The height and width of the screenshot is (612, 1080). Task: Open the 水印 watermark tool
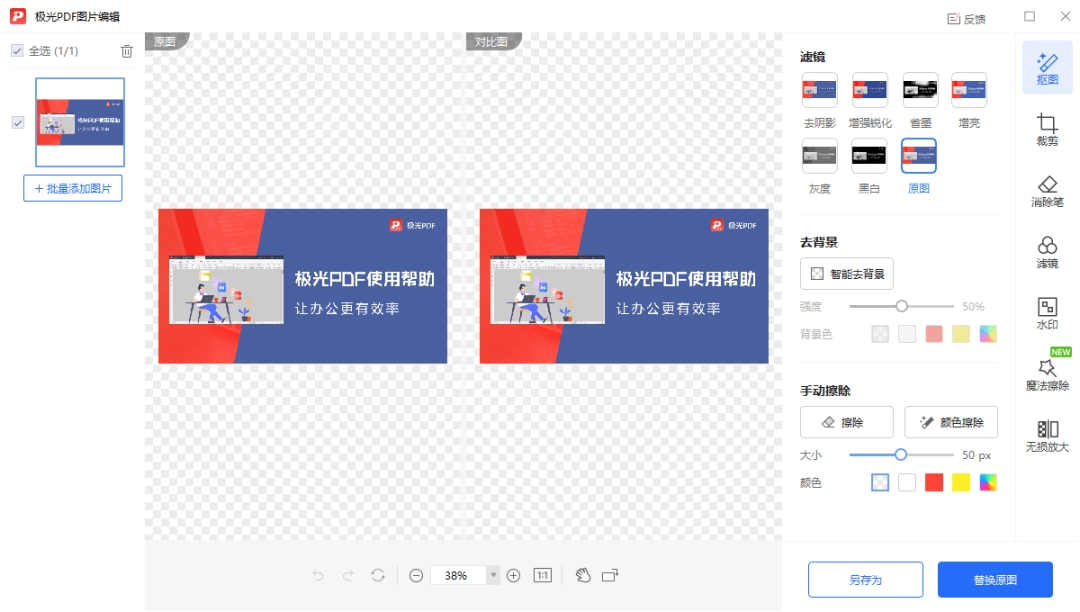click(x=1046, y=314)
